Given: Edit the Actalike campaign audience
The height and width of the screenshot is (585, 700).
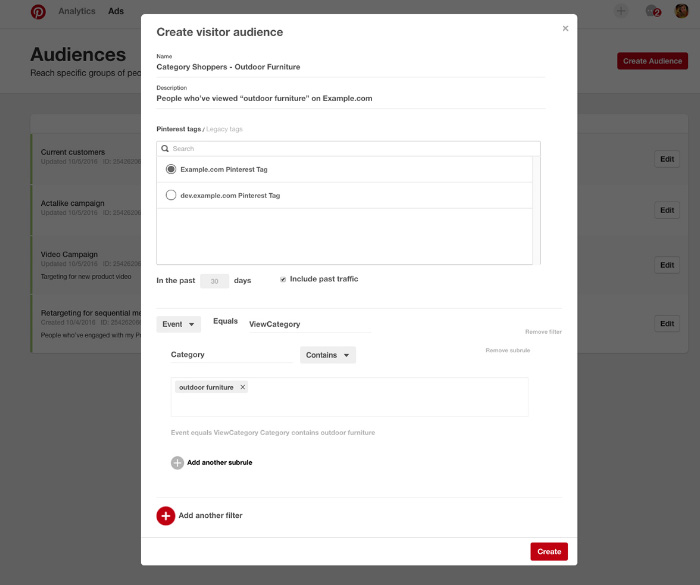Looking at the screenshot, I should [667, 210].
